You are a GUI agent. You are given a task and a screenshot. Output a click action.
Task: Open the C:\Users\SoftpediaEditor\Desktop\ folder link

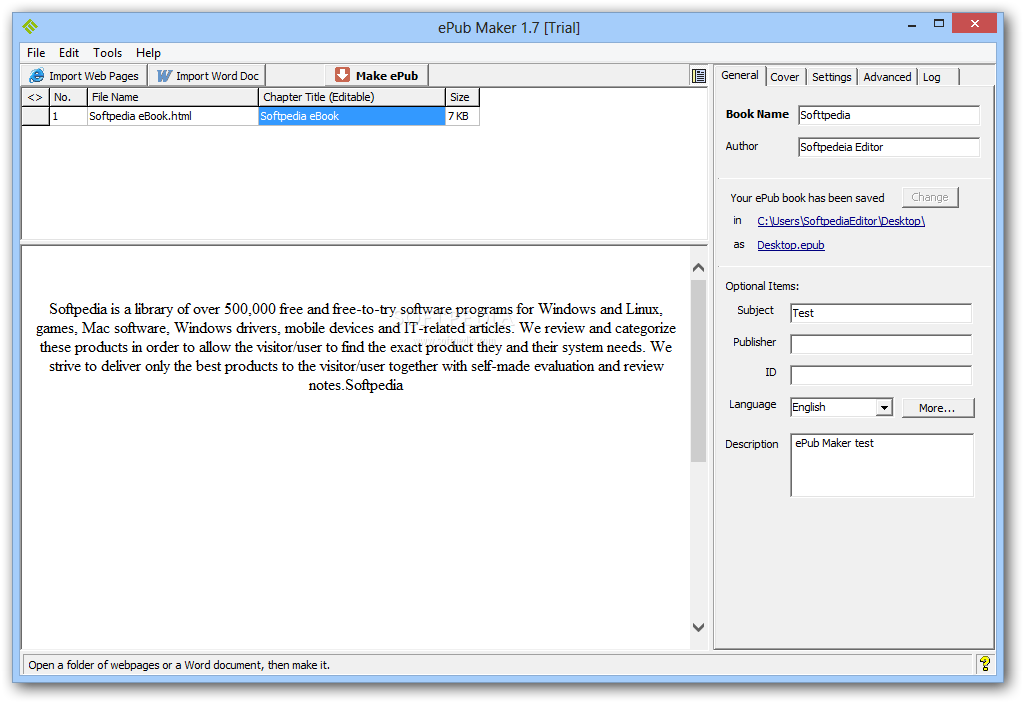point(841,221)
